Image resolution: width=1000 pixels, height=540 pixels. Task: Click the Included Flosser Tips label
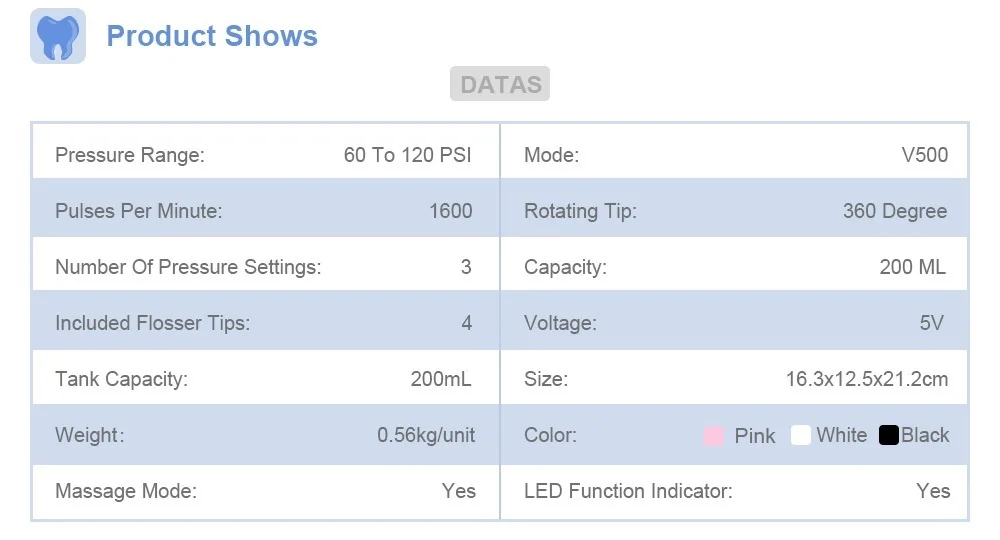(x=152, y=323)
